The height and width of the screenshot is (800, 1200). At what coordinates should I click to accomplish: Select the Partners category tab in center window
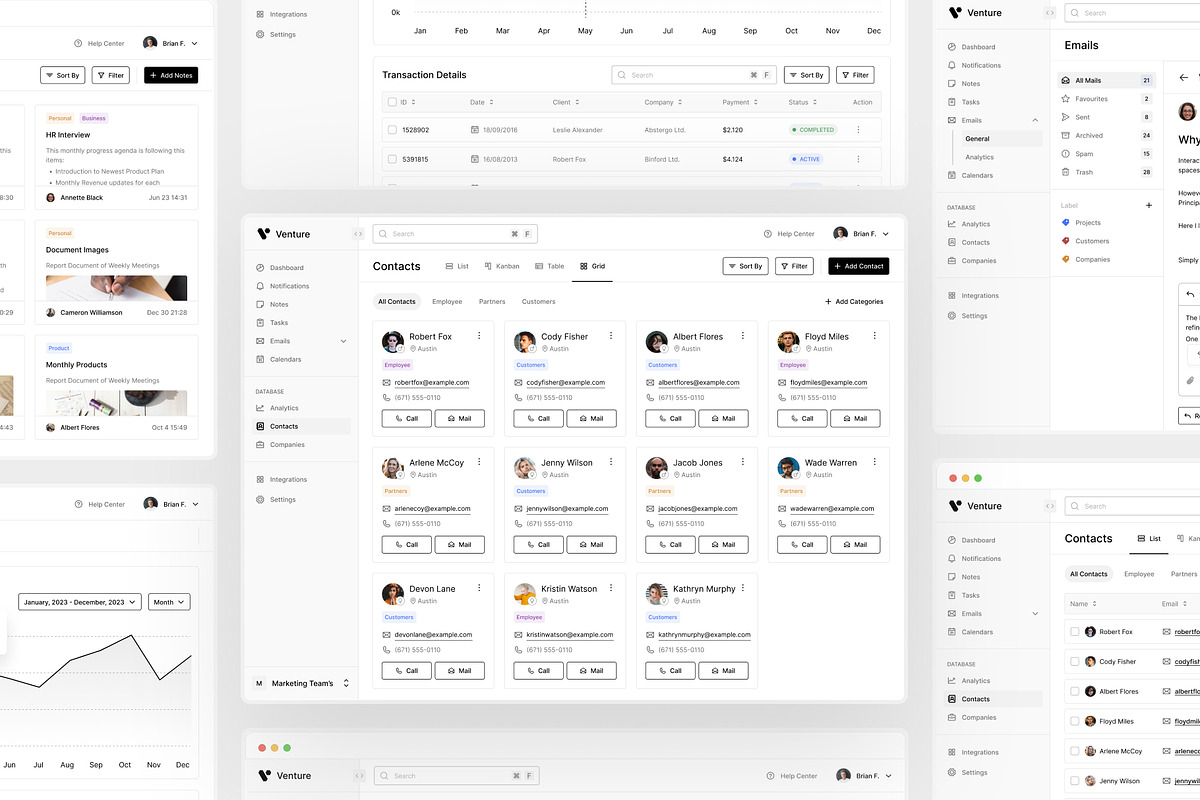point(492,301)
